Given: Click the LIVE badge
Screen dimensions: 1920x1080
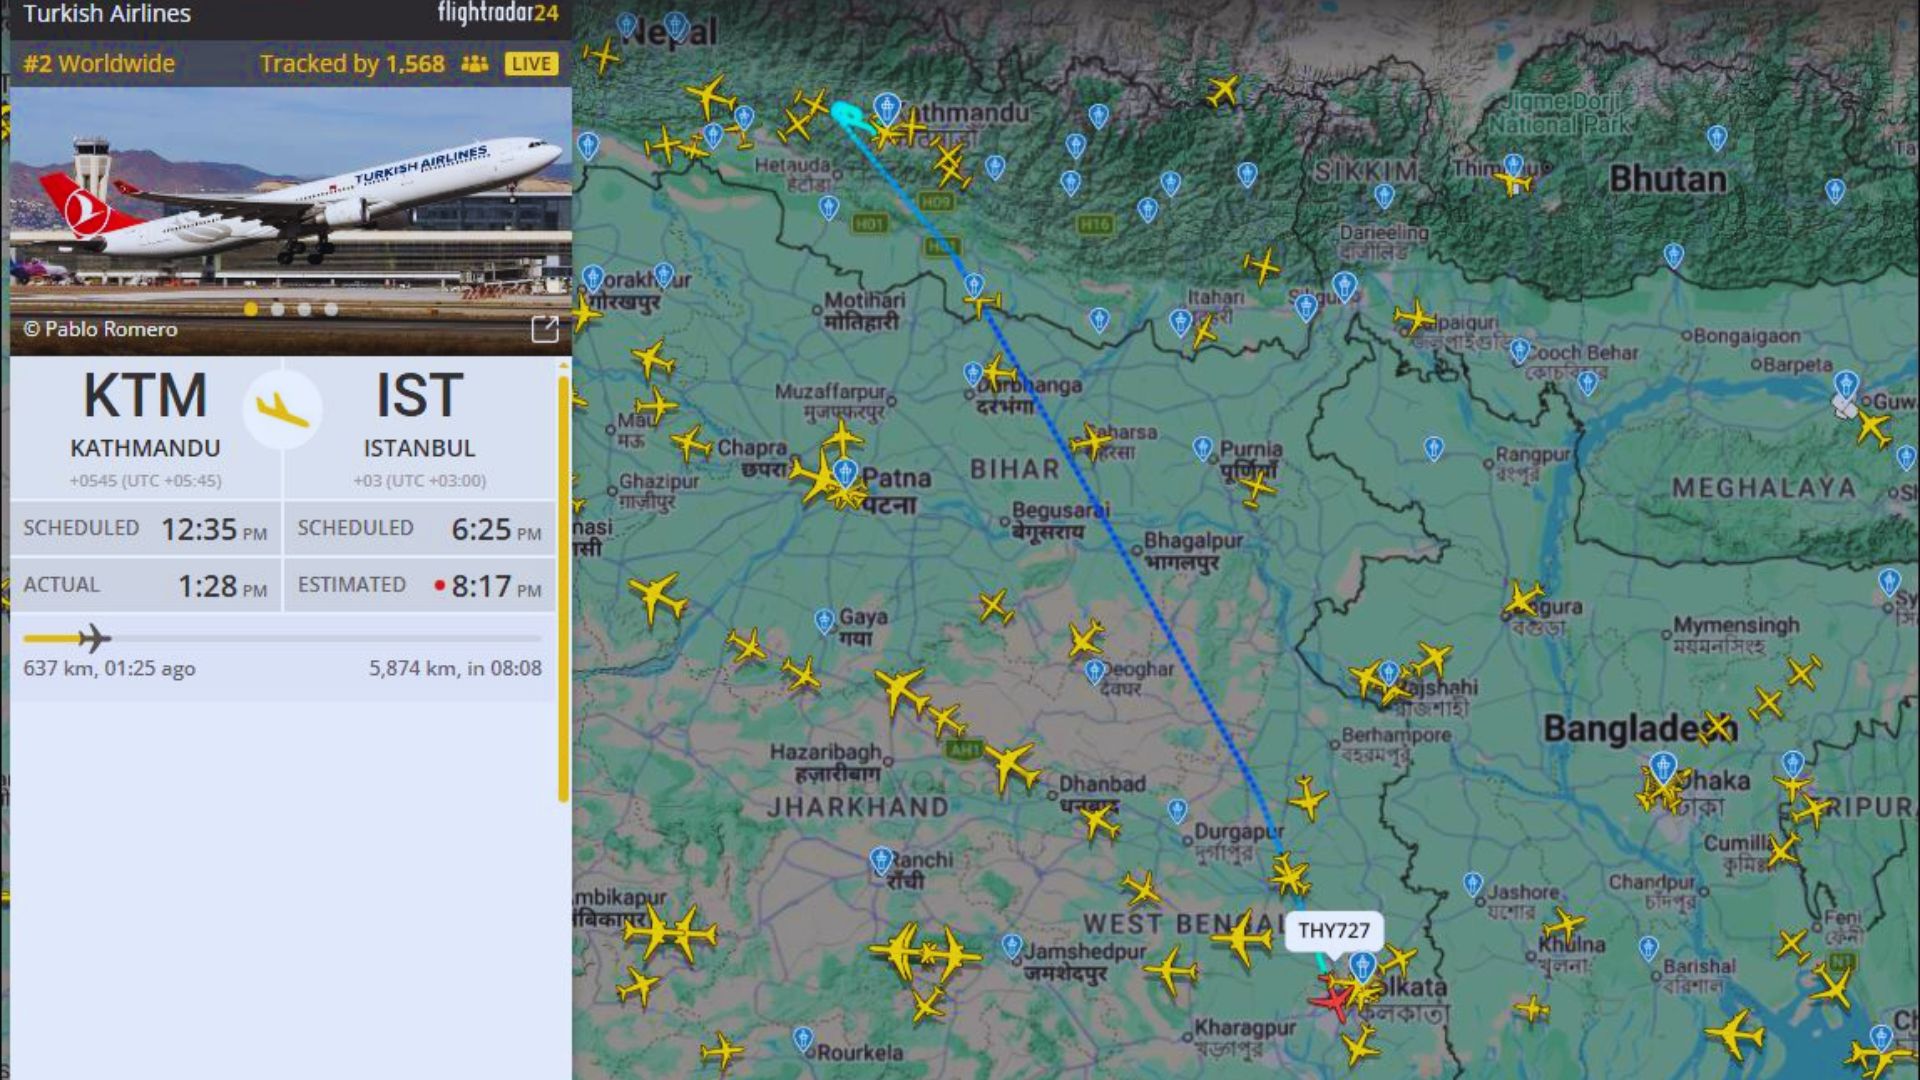Looking at the screenshot, I should tap(531, 64).
